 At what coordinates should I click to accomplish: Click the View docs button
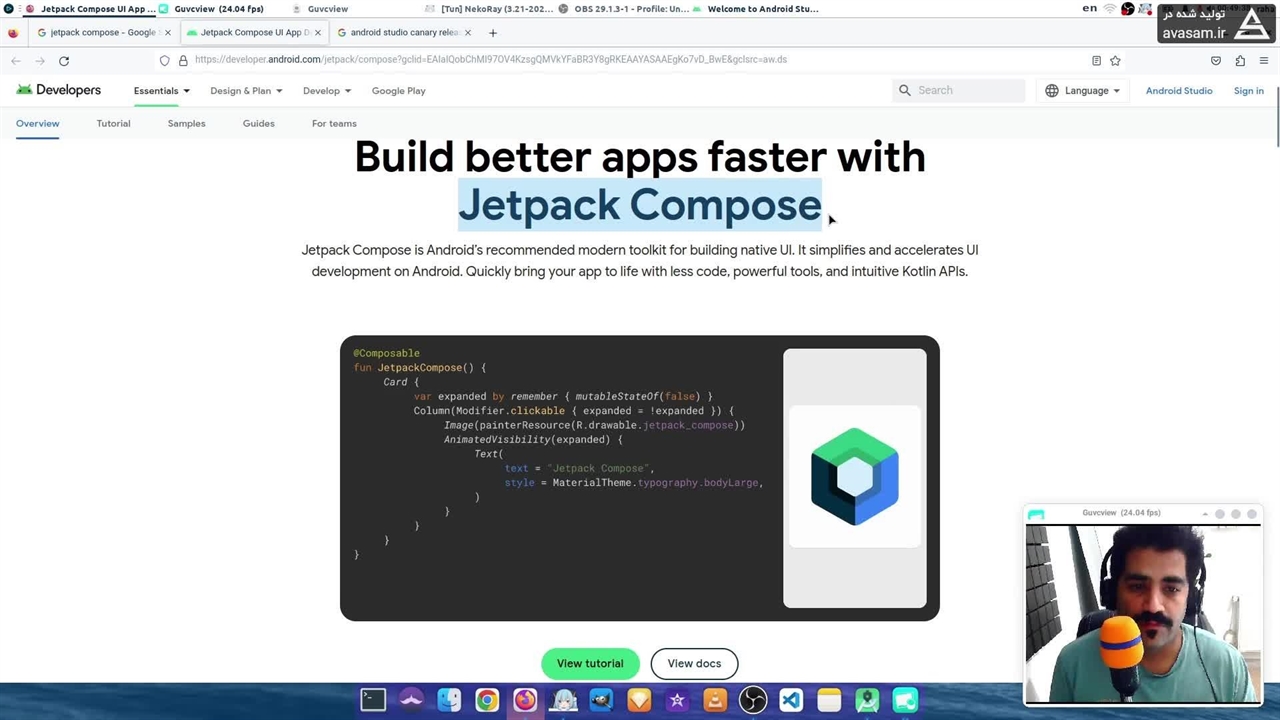coord(694,663)
